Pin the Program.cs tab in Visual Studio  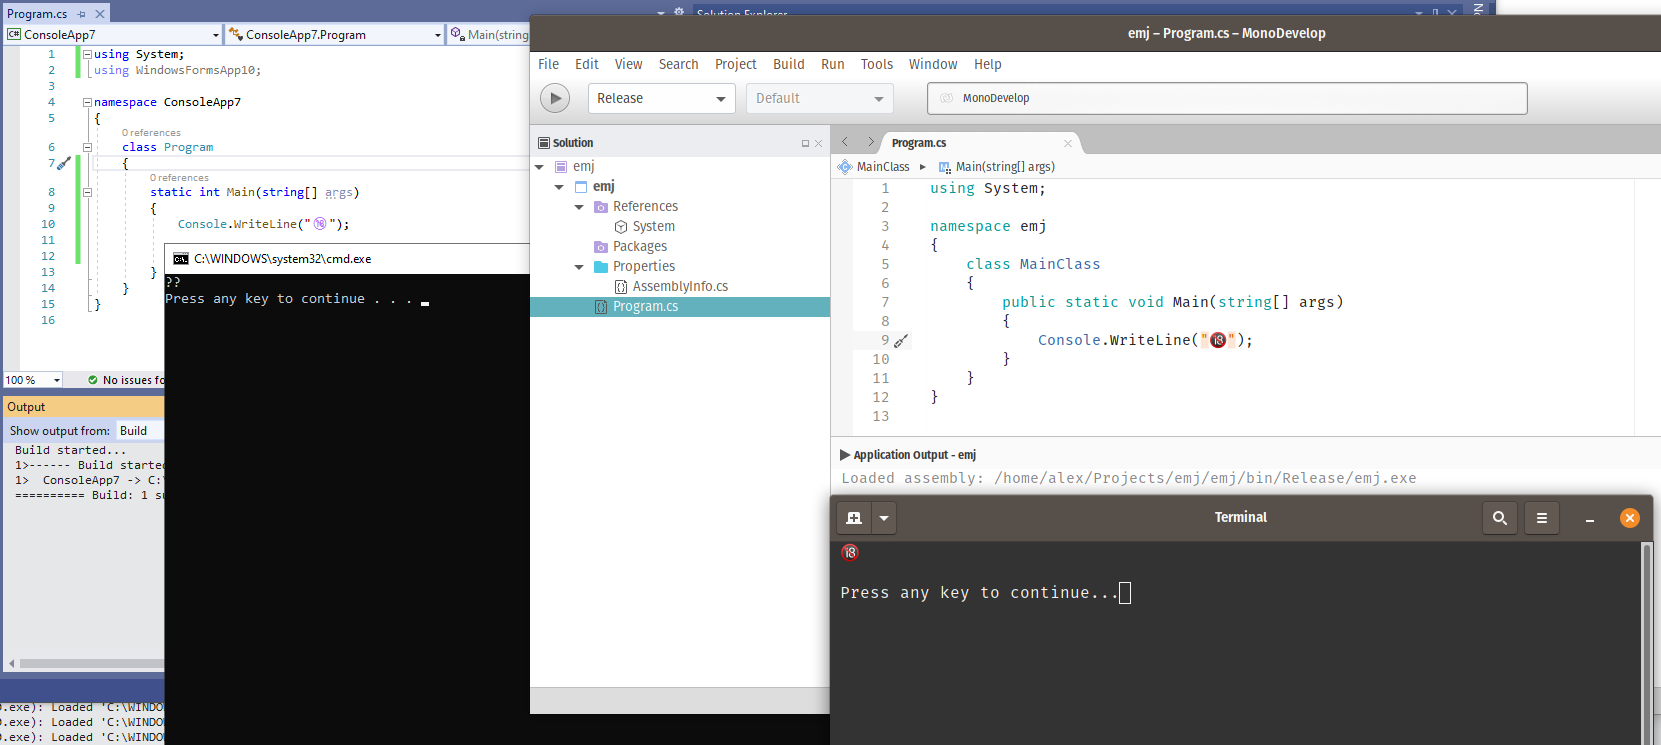[x=81, y=14]
